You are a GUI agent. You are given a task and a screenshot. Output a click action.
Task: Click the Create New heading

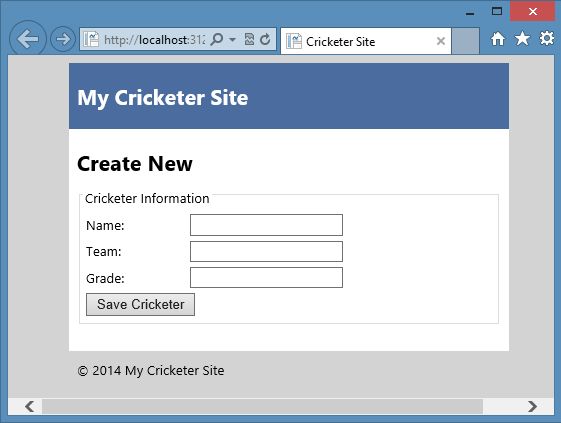tap(135, 164)
